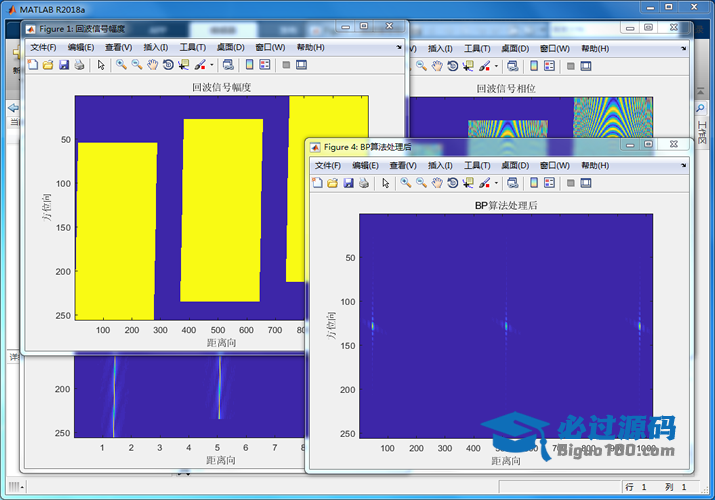Viewport: 715px width, 500px height.
Task: Click New Figure icon in Figure 1 toolbar
Action: tap(32, 65)
